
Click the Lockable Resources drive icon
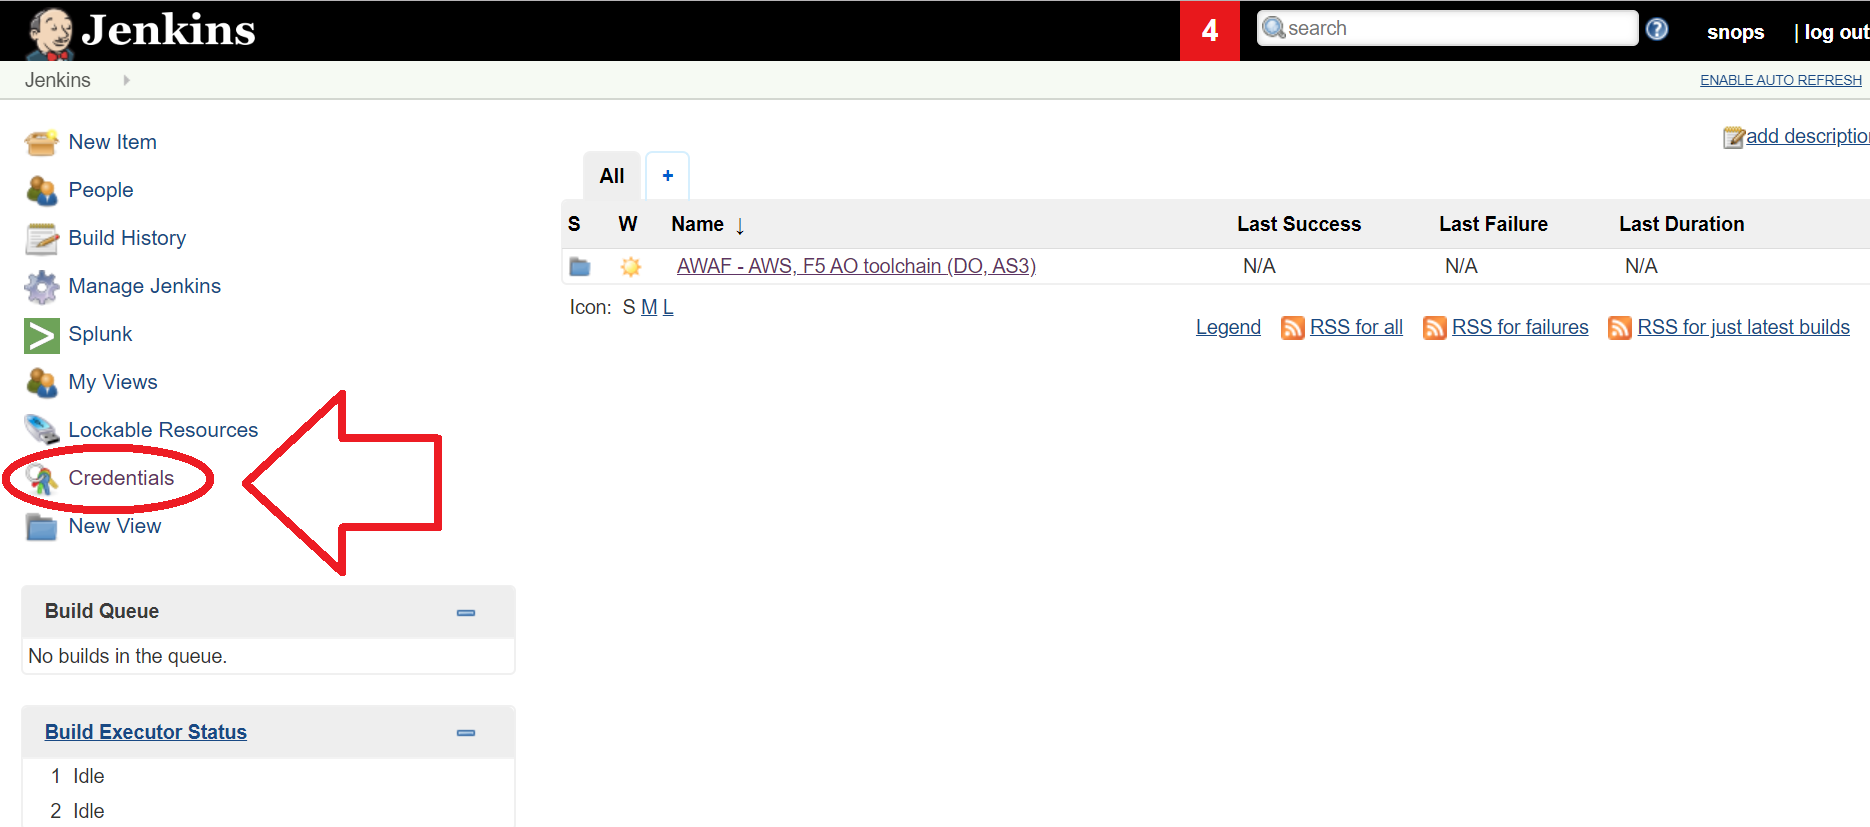click(42, 430)
